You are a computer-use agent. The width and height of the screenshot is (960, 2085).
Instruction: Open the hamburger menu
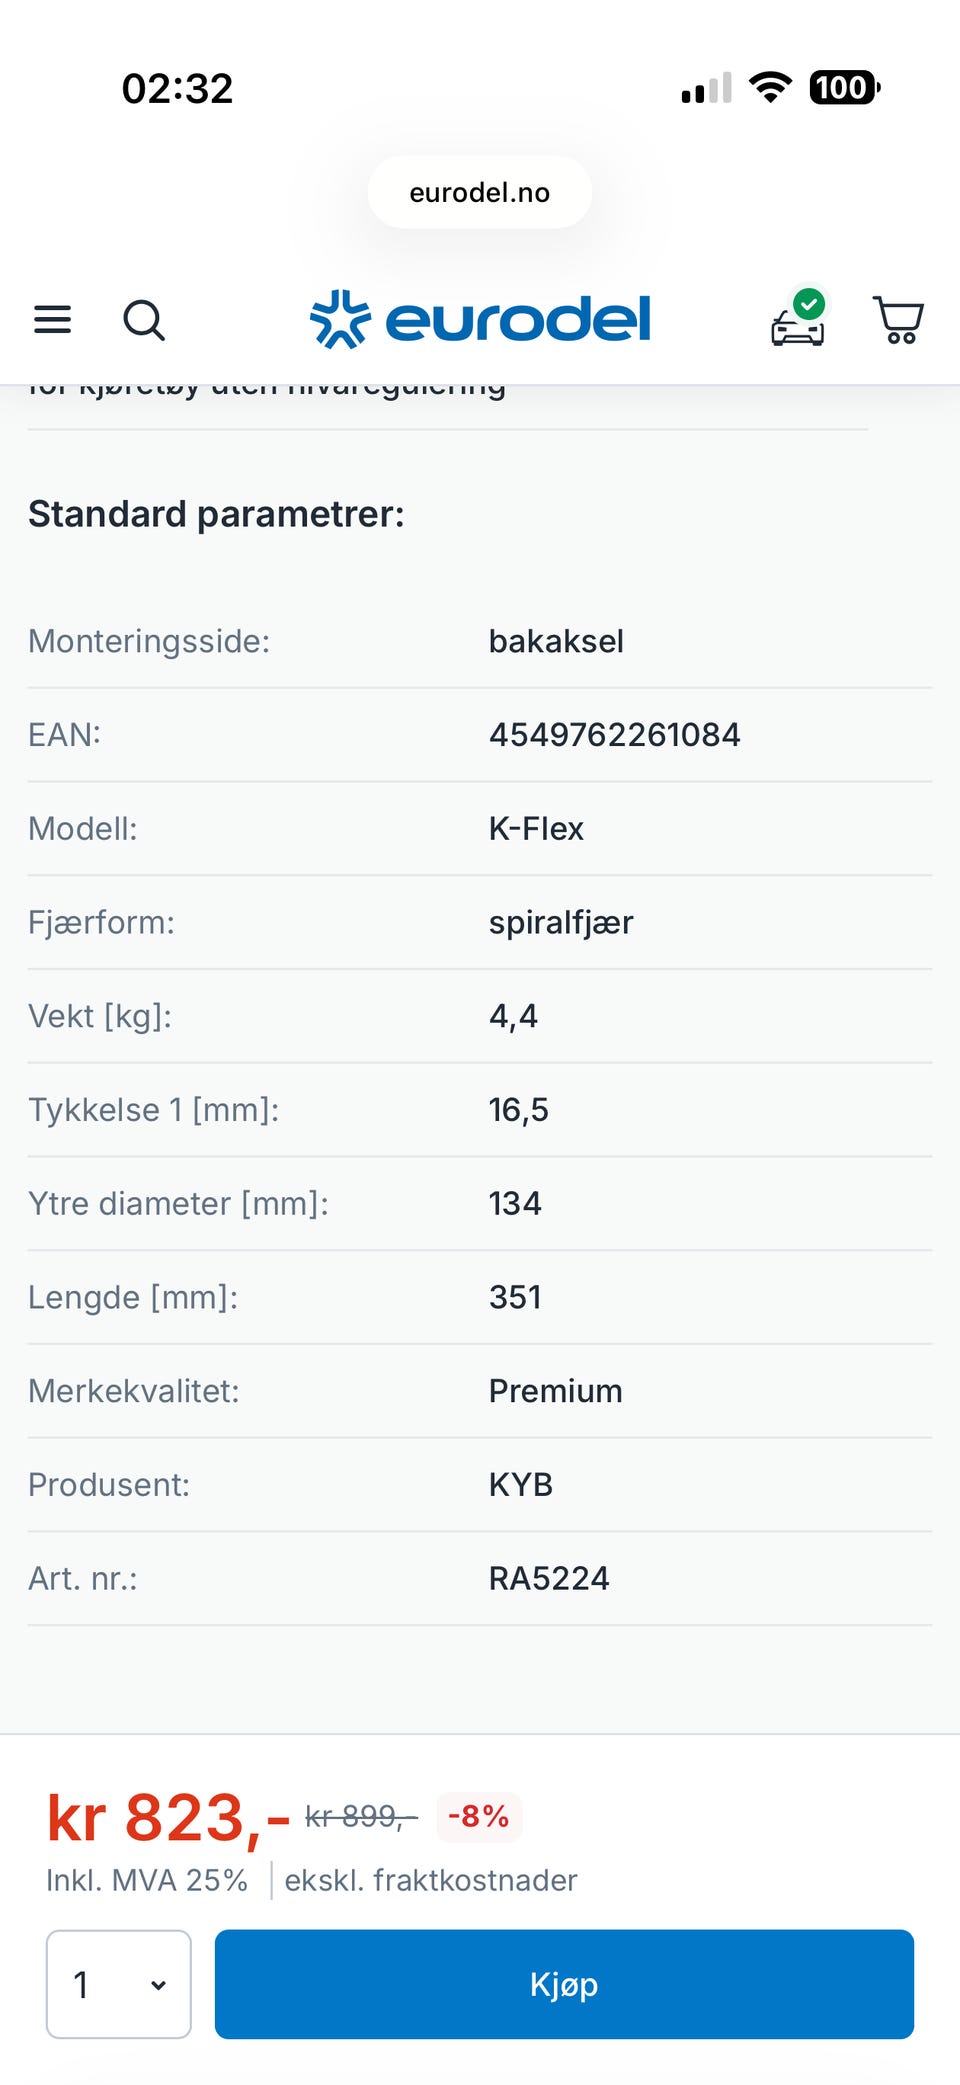point(53,320)
